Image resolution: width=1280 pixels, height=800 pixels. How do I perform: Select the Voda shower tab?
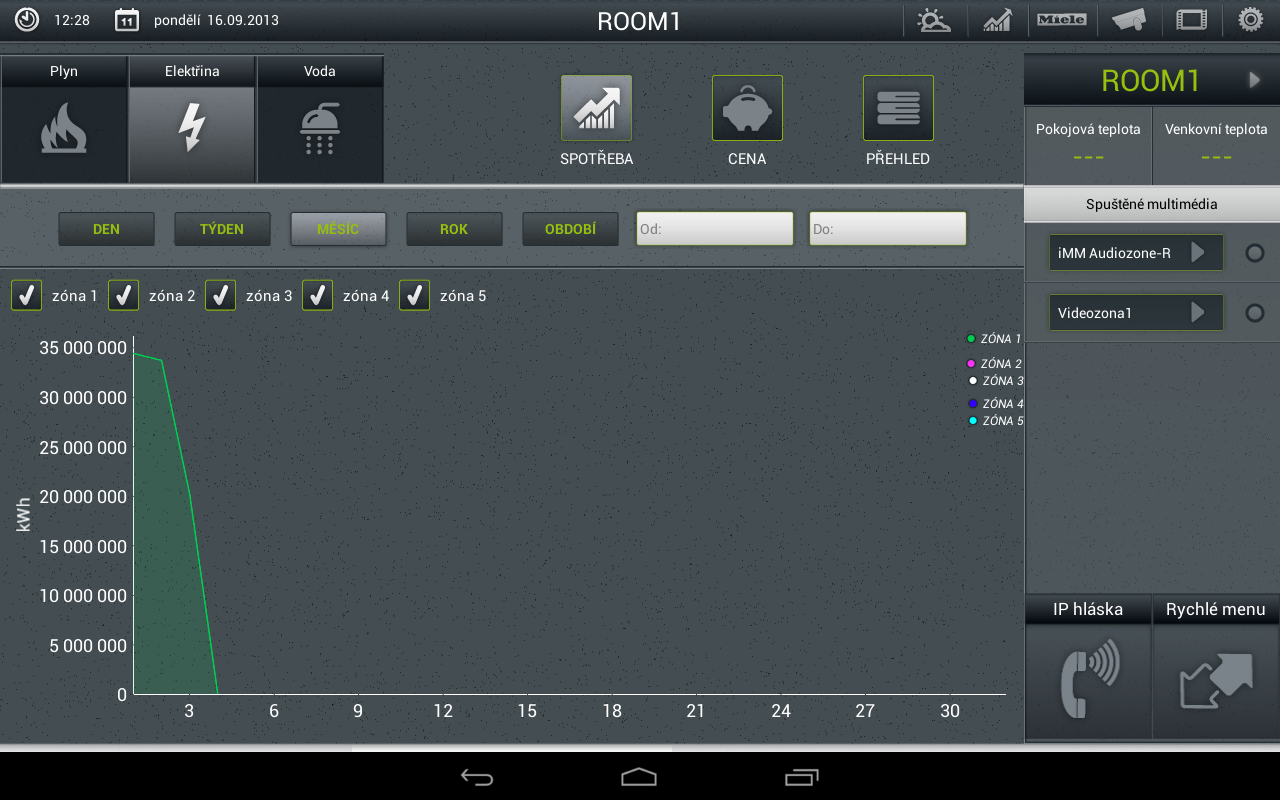[x=320, y=119]
